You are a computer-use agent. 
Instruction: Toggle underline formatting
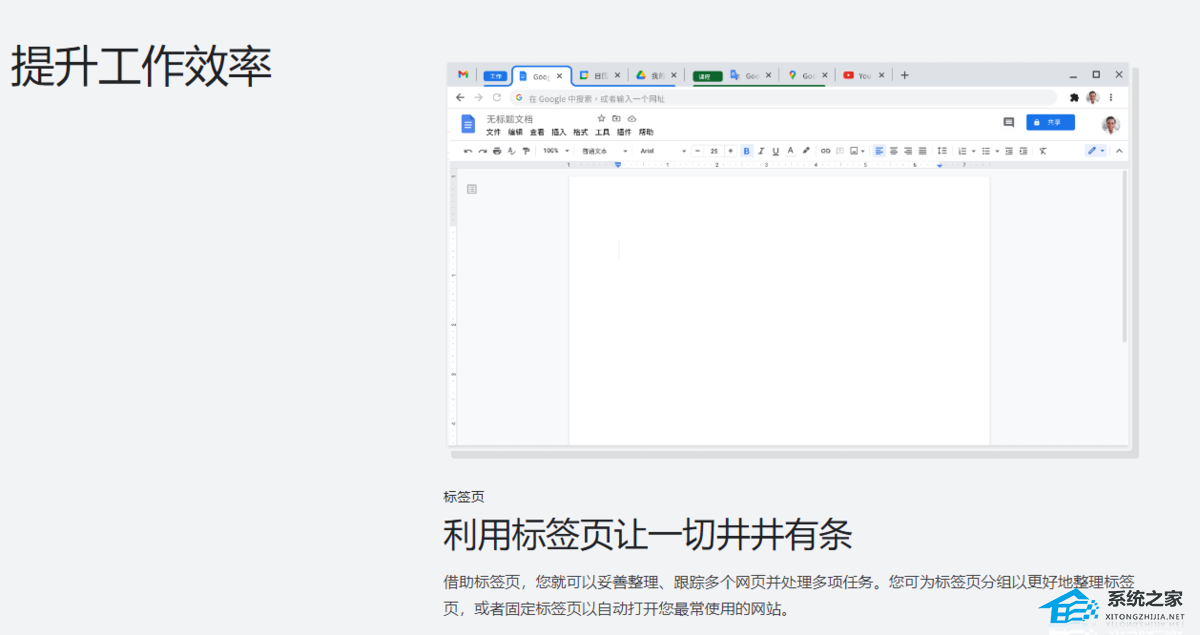coord(775,151)
